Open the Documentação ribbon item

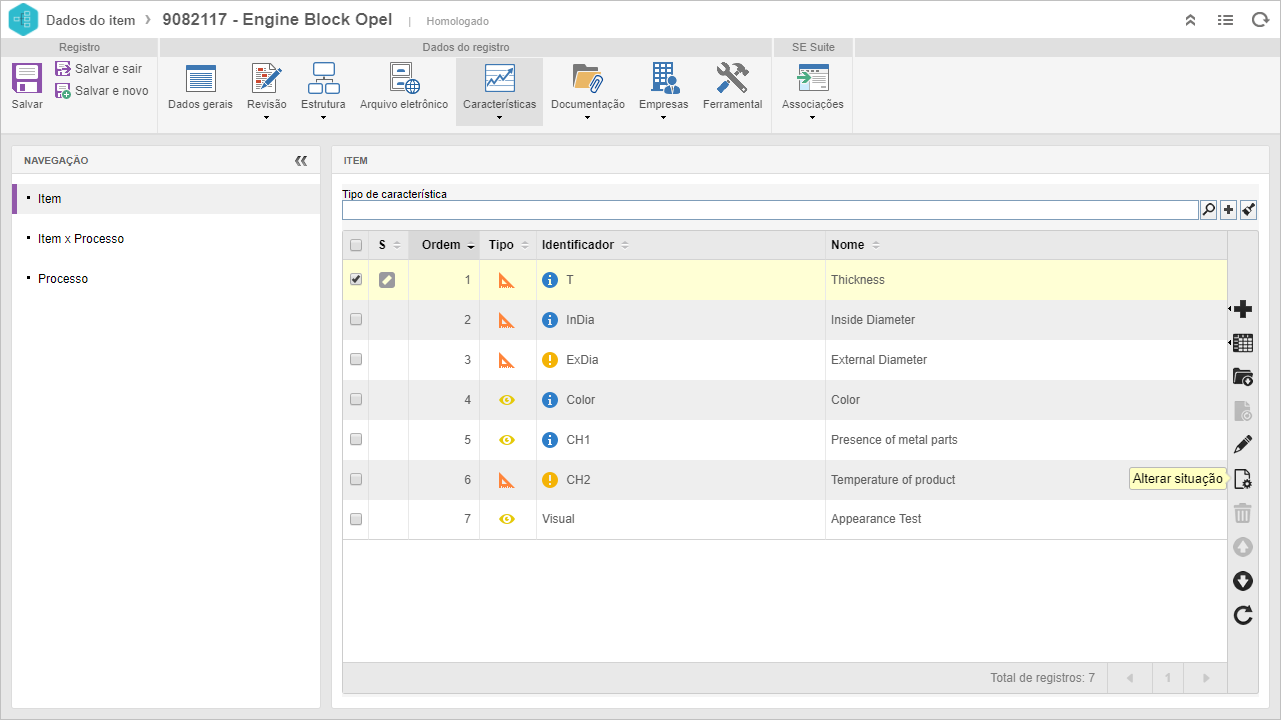pos(587,86)
